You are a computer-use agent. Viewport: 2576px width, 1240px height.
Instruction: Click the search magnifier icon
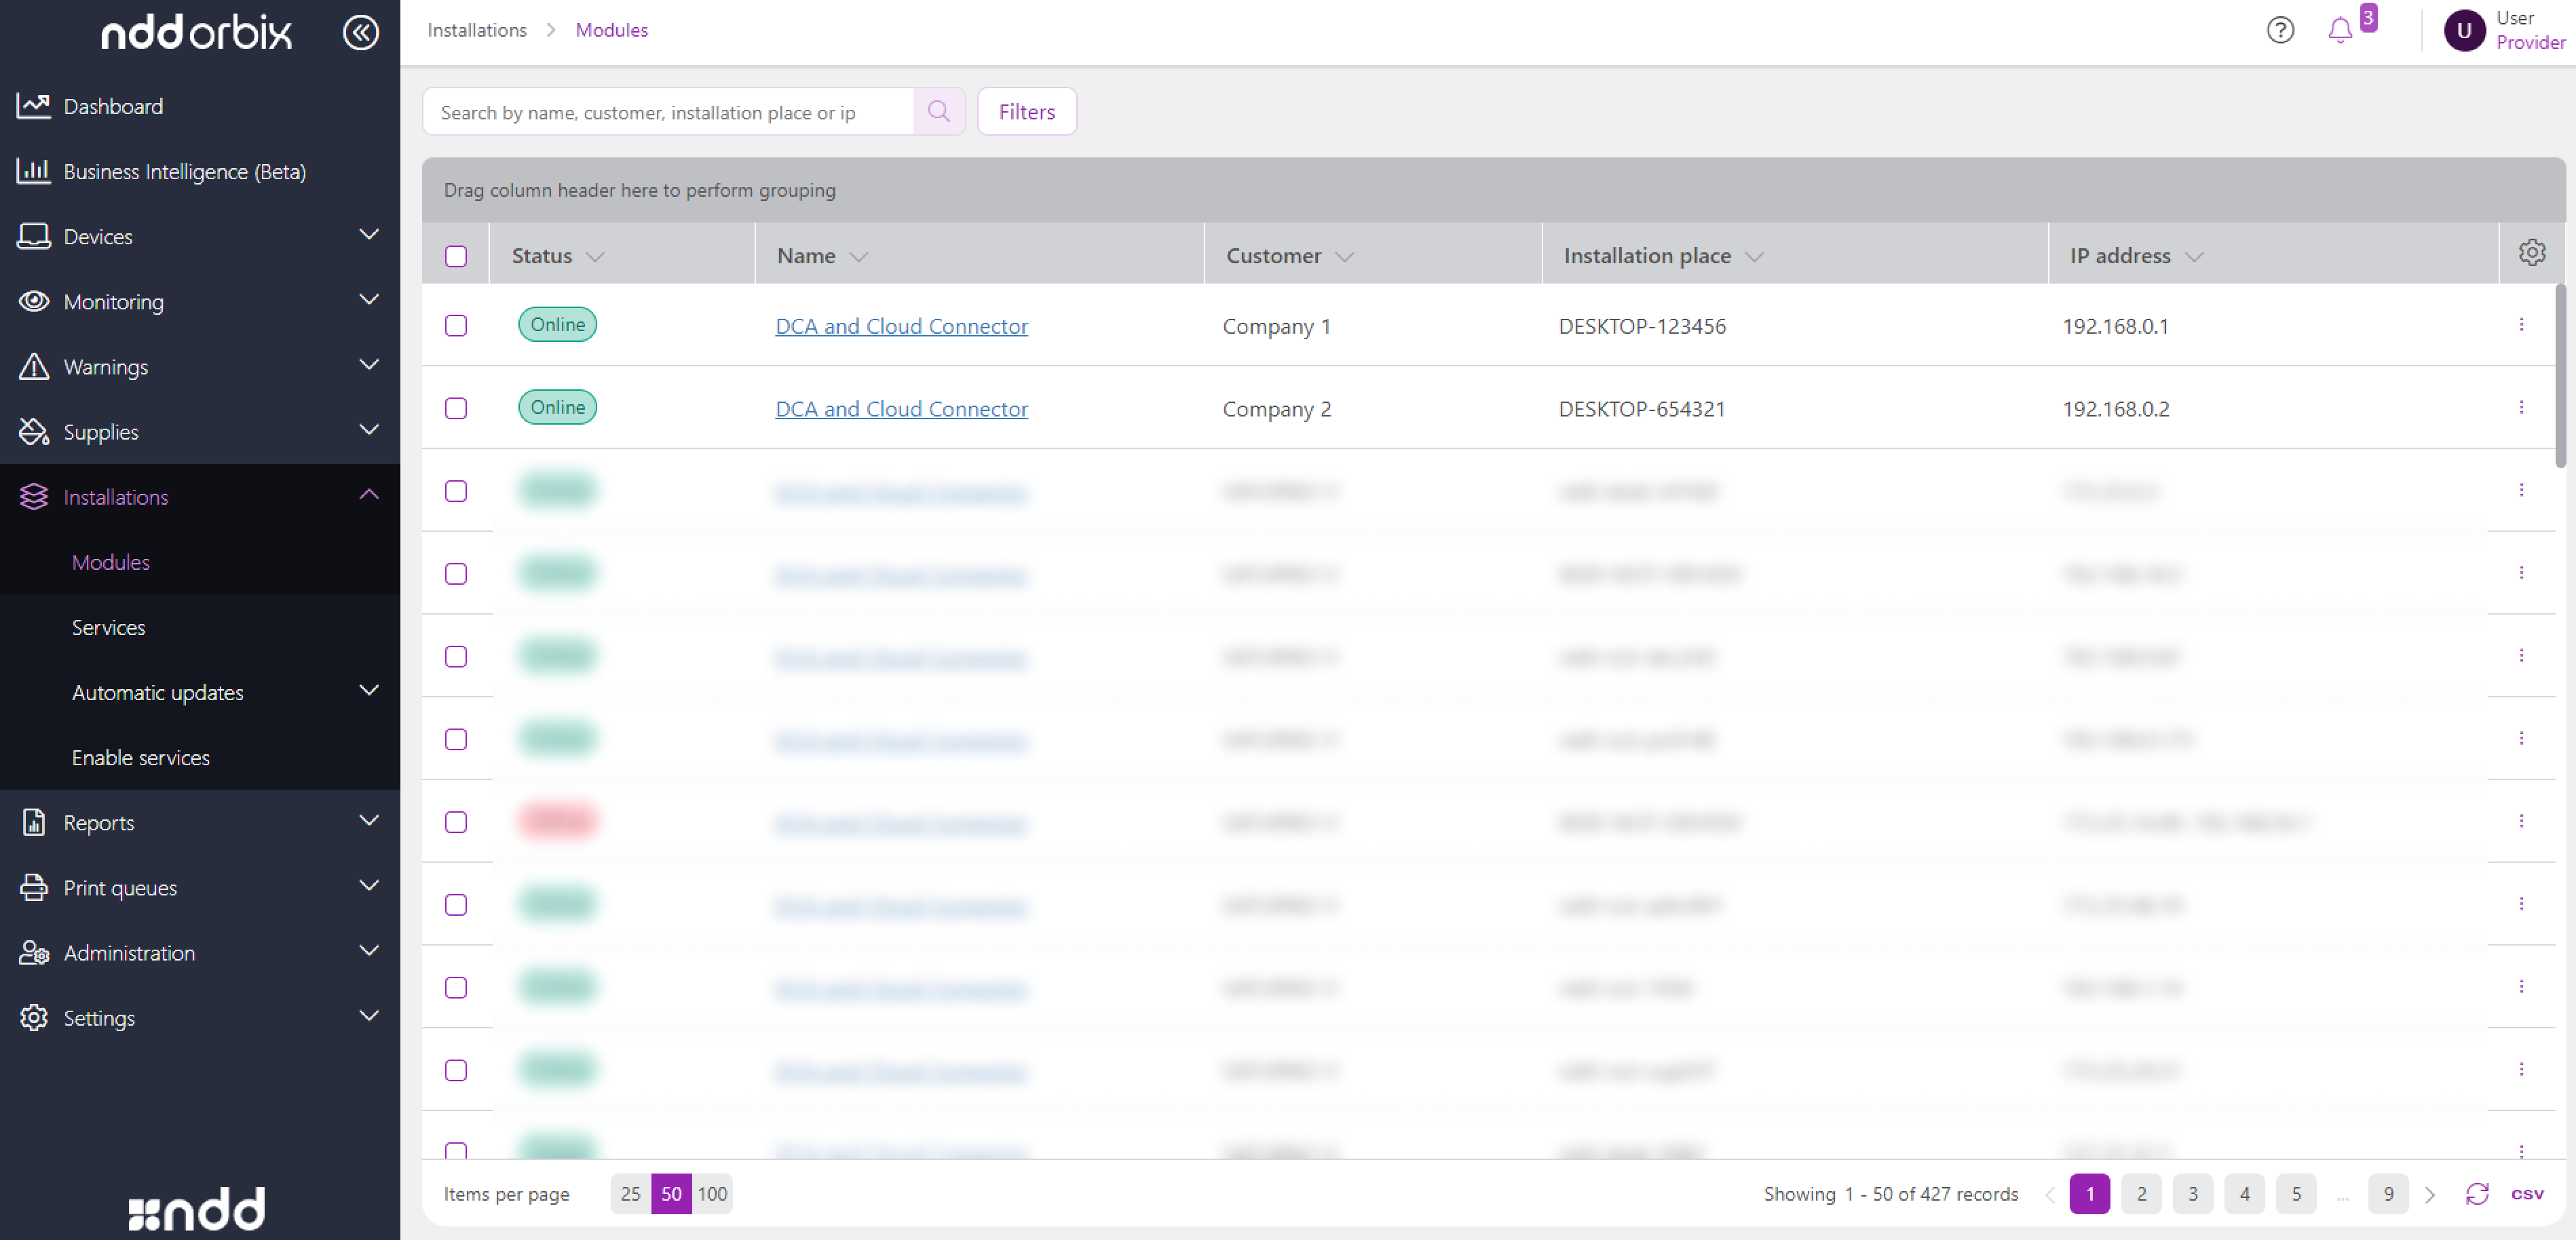tap(938, 111)
